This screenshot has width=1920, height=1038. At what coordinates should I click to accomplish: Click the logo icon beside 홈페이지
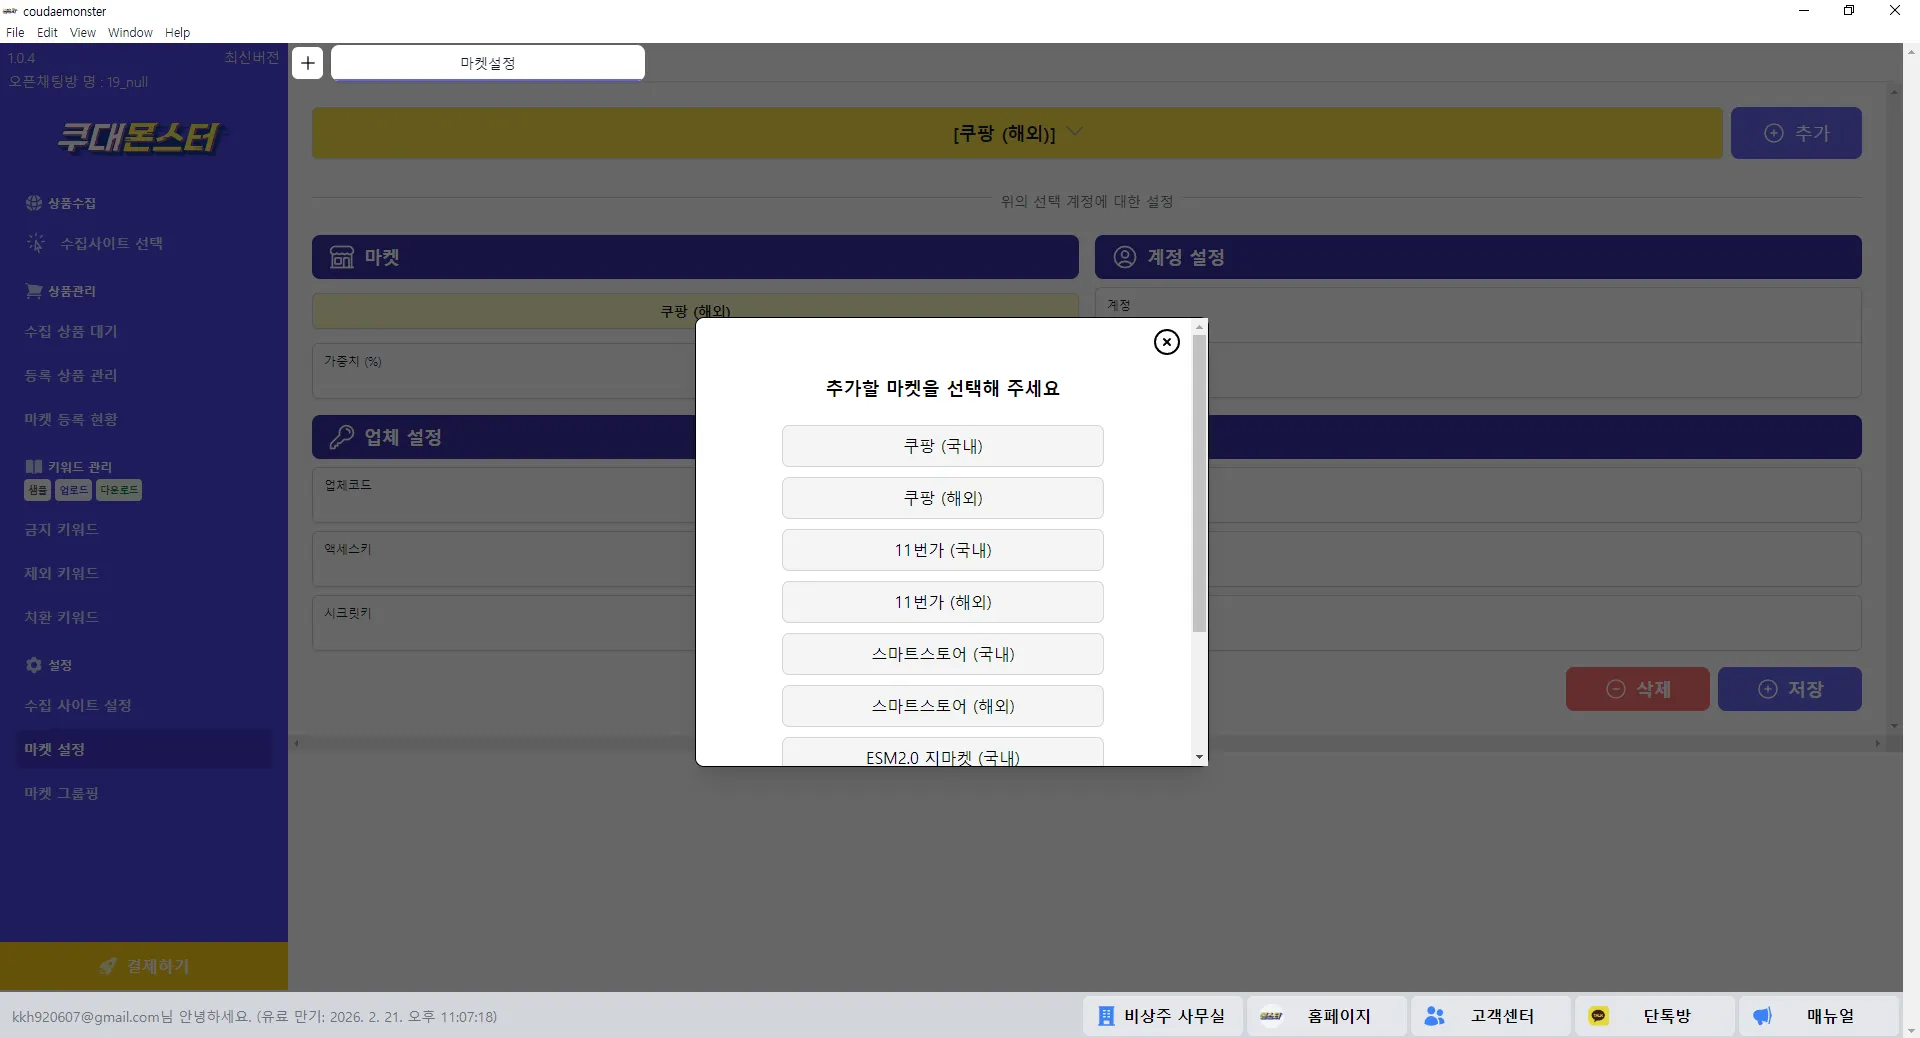coord(1271,1016)
